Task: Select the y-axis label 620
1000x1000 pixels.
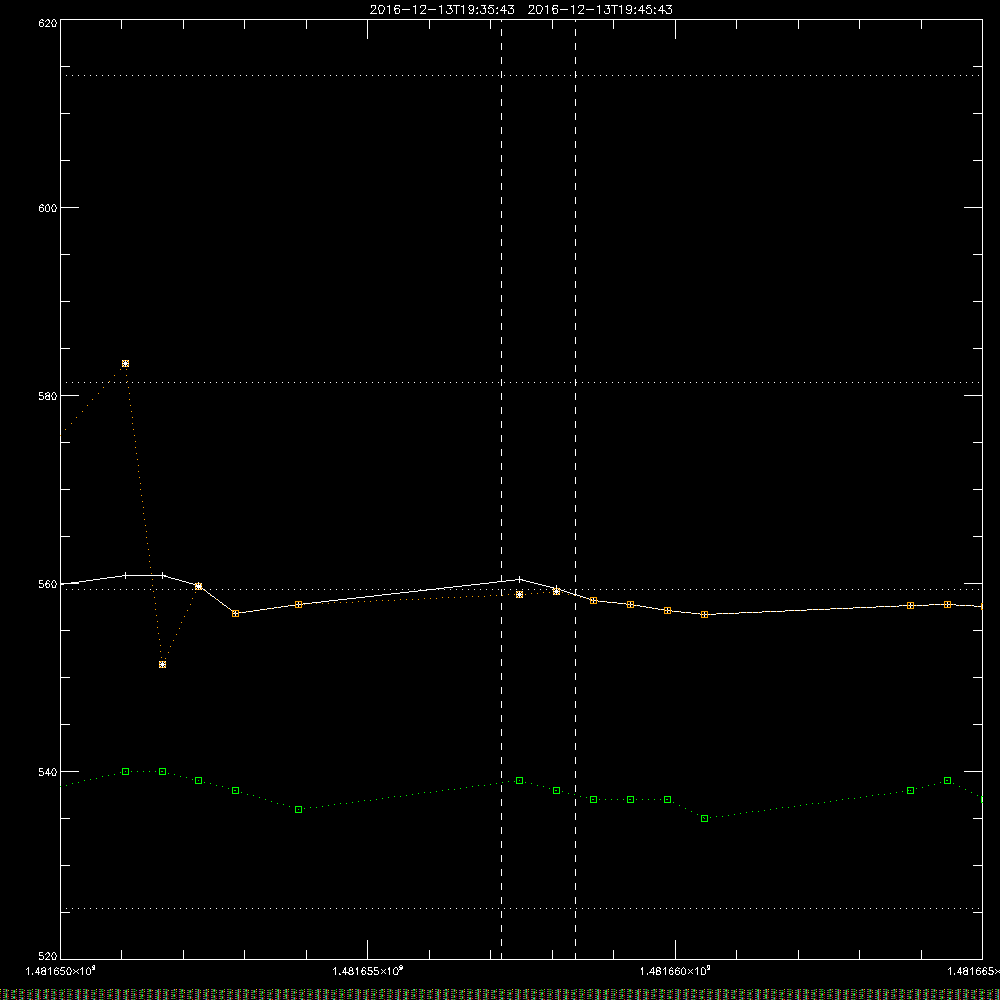Action: (48, 23)
